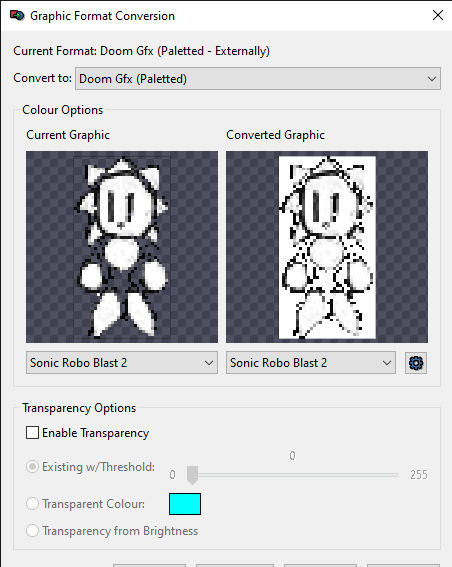This screenshot has height=567, width=452.
Task: Click the Enable Transparency label text
Action: pos(95,433)
